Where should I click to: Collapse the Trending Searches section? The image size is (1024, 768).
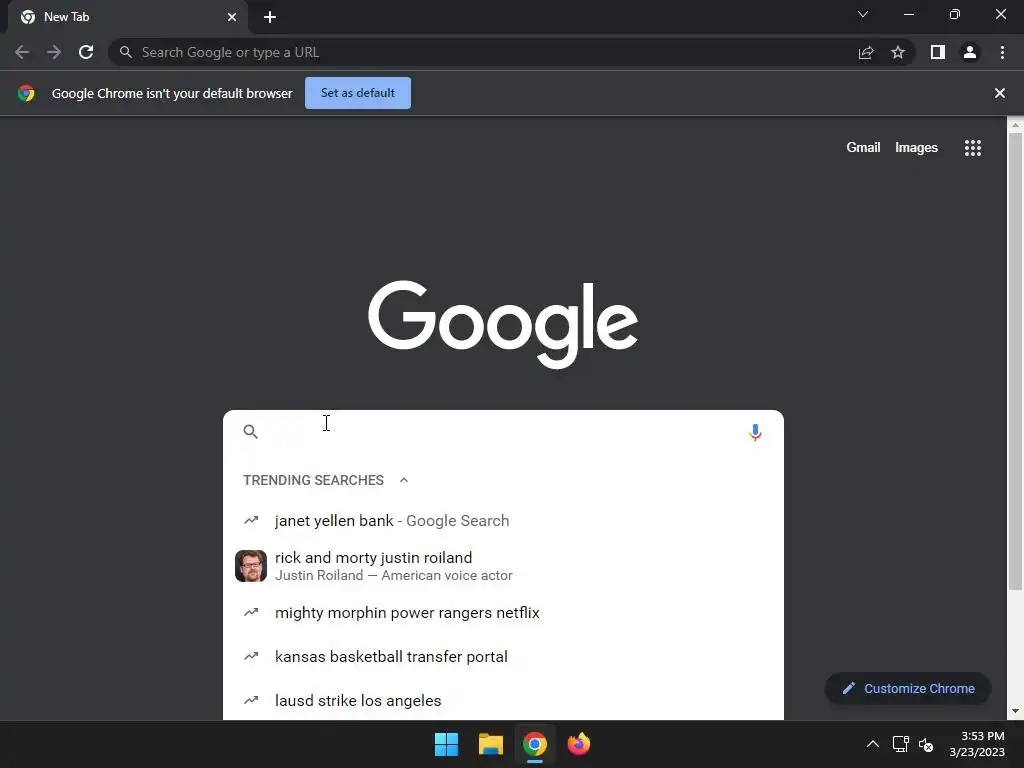pyautogui.click(x=404, y=480)
